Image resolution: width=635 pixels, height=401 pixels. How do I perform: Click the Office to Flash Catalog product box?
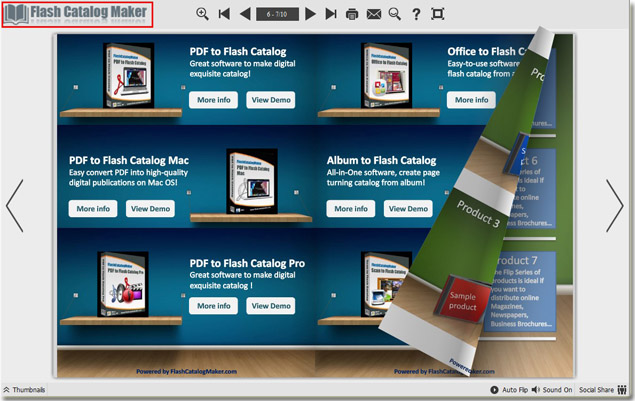[386, 76]
